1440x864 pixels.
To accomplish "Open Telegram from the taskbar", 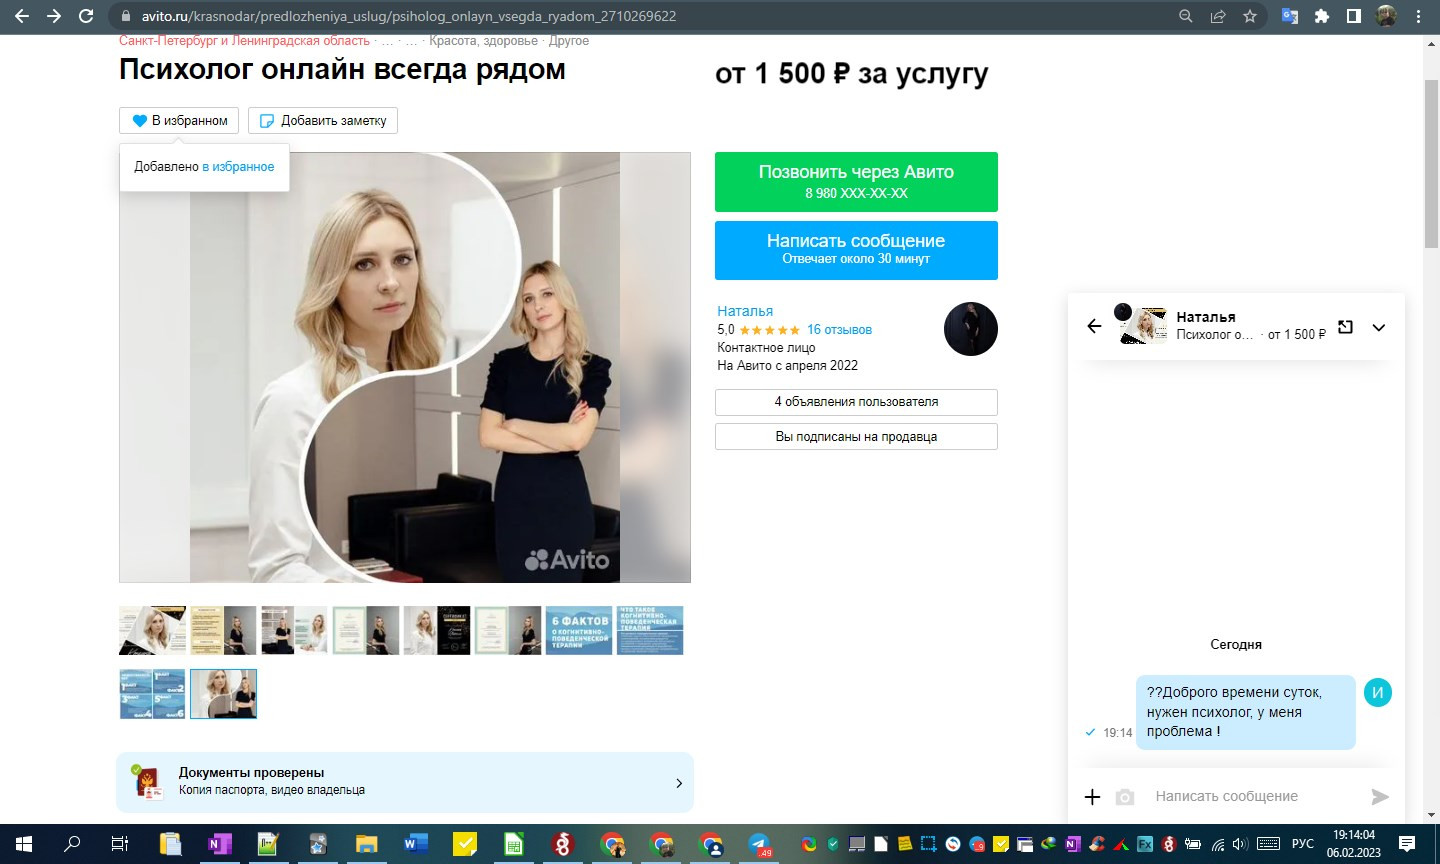I will click(x=759, y=844).
